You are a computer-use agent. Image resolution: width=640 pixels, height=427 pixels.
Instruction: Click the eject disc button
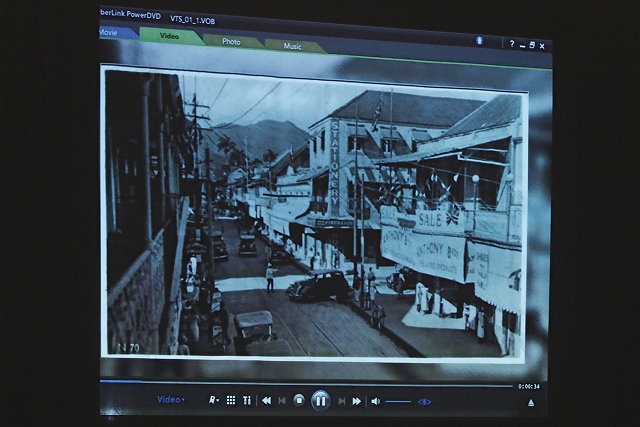pos(530,402)
